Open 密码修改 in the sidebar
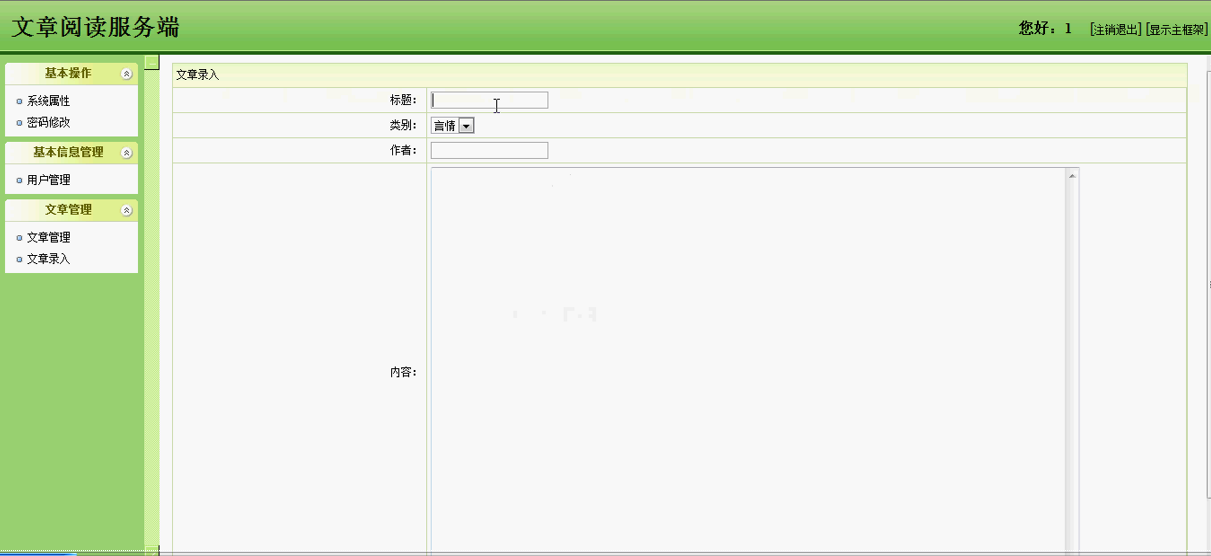1211x556 pixels. click(48, 122)
